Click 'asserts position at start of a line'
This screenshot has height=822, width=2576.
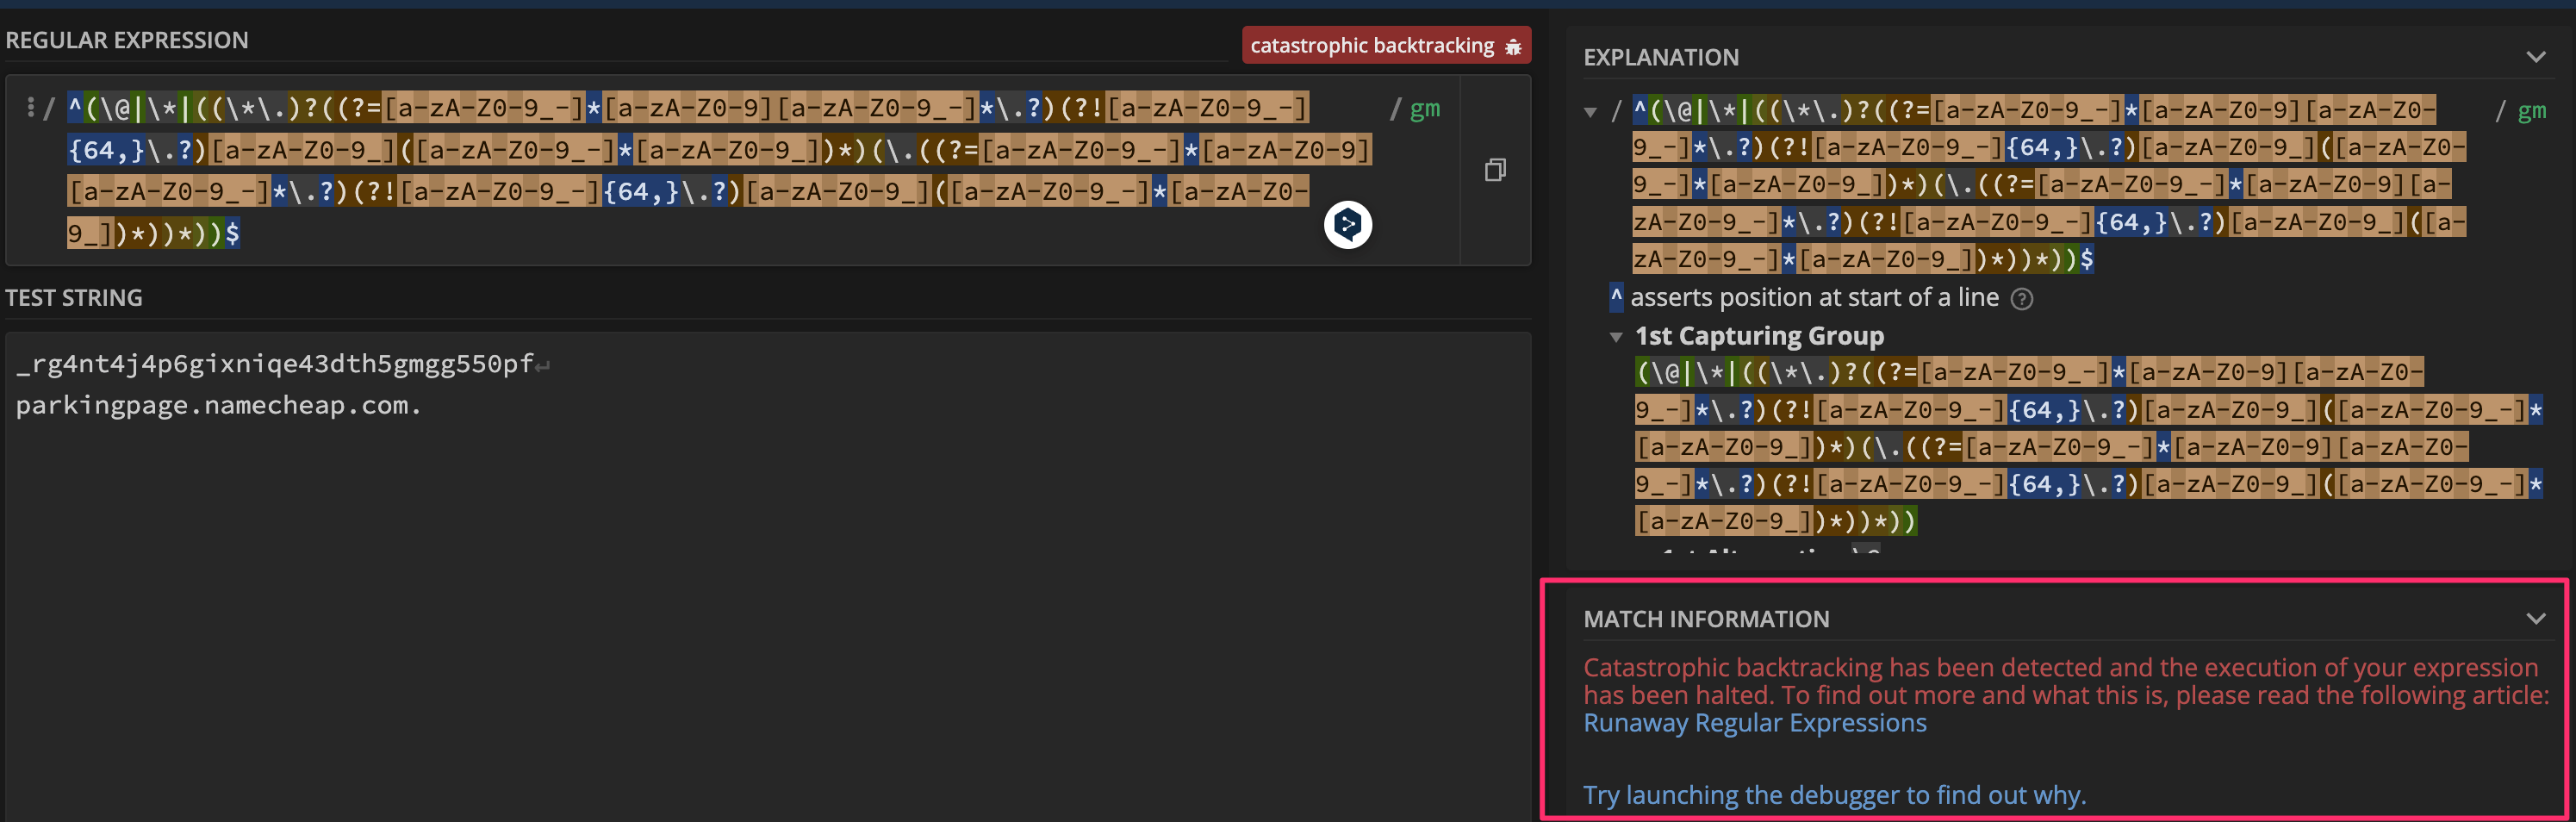pos(1814,298)
